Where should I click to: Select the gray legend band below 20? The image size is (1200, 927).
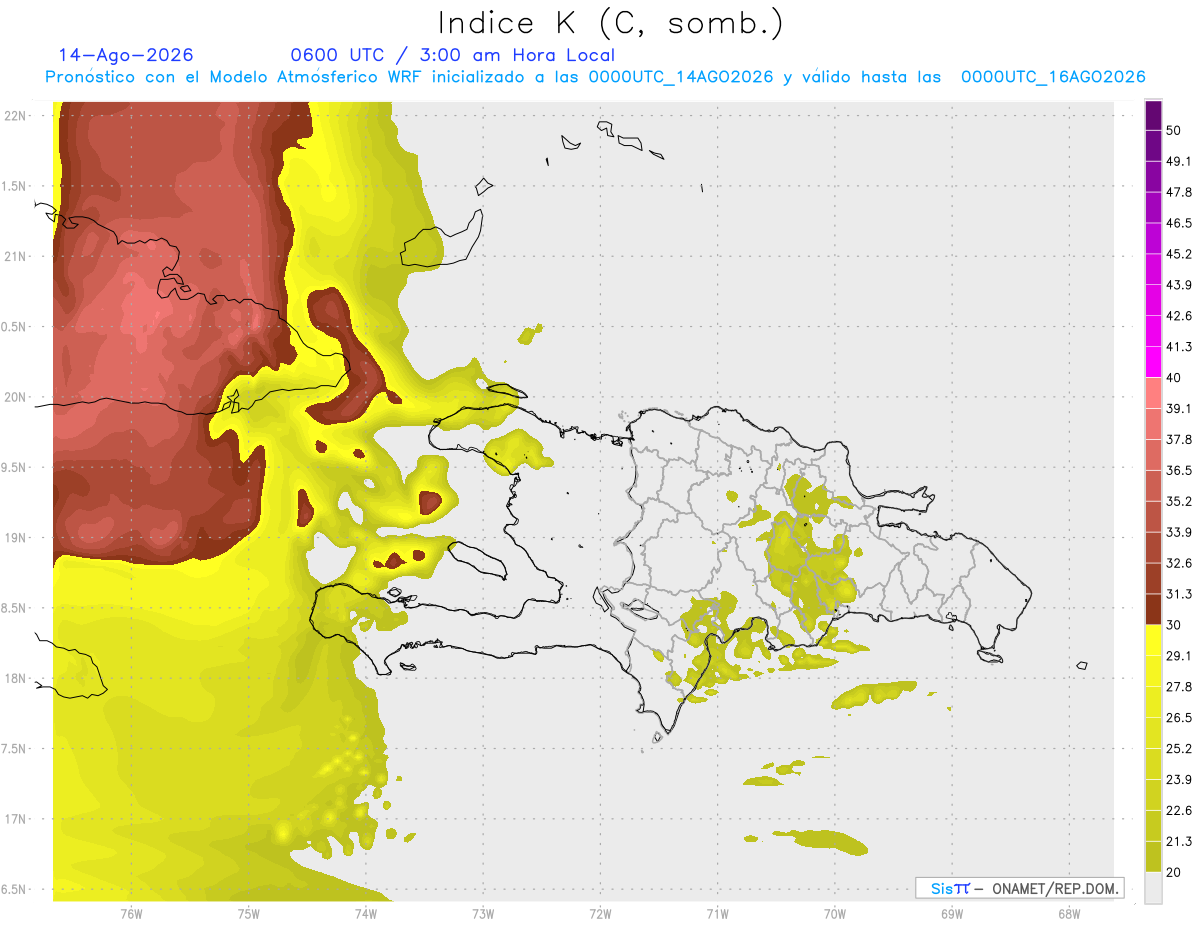pyautogui.click(x=1153, y=887)
